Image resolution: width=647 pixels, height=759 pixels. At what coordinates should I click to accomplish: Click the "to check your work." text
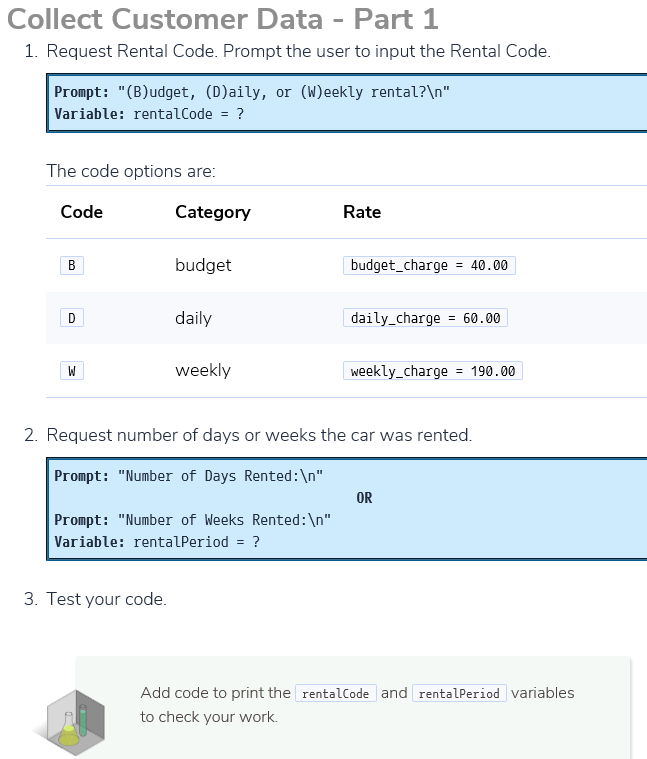click(209, 717)
